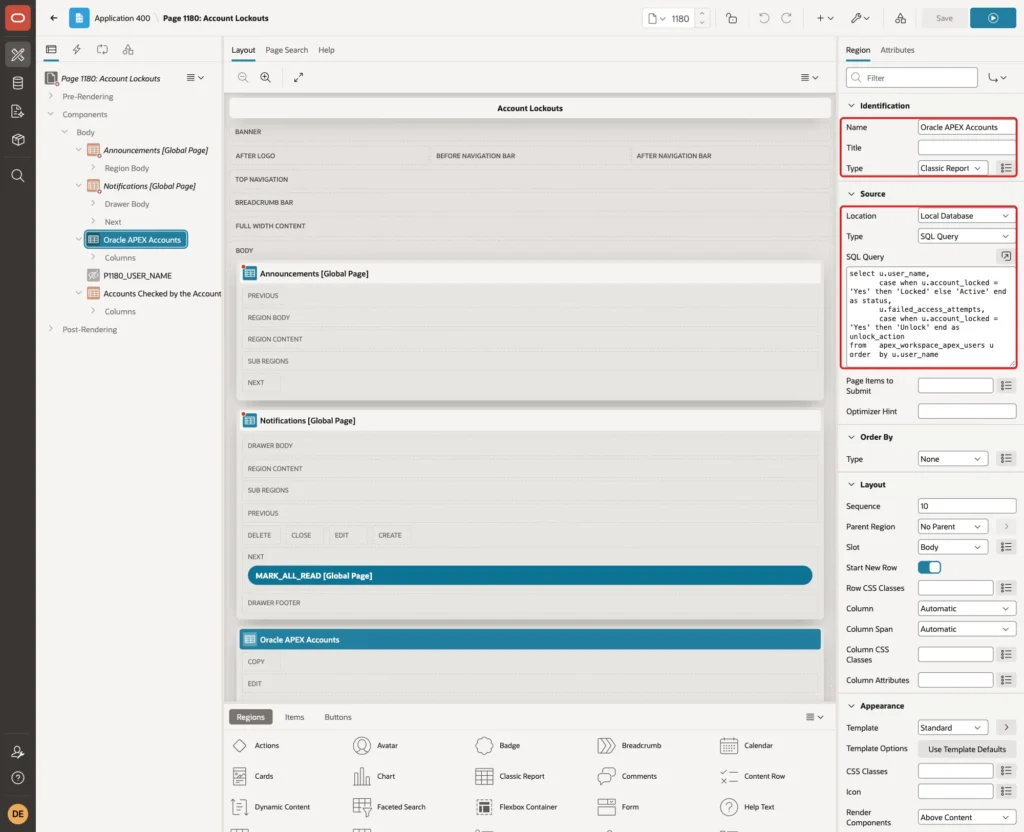Open the Order By Type dropdown
1024x832 pixels.
click(x=952, y=459)
